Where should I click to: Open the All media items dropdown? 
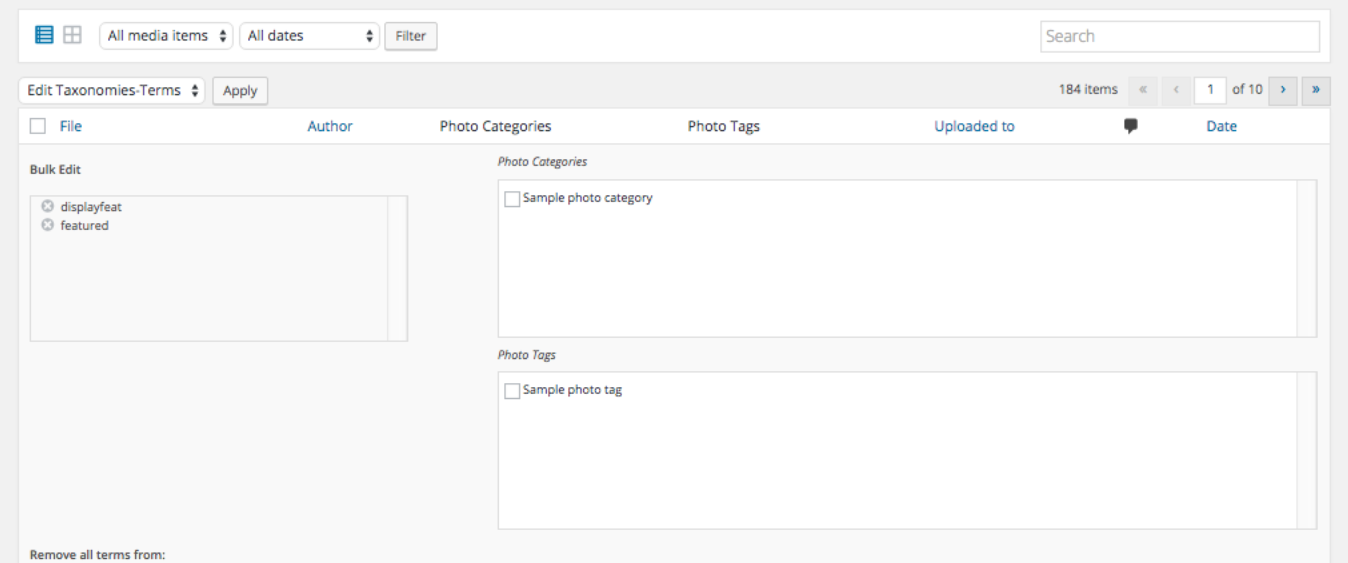pyautogui.click(x=166, y=36)
